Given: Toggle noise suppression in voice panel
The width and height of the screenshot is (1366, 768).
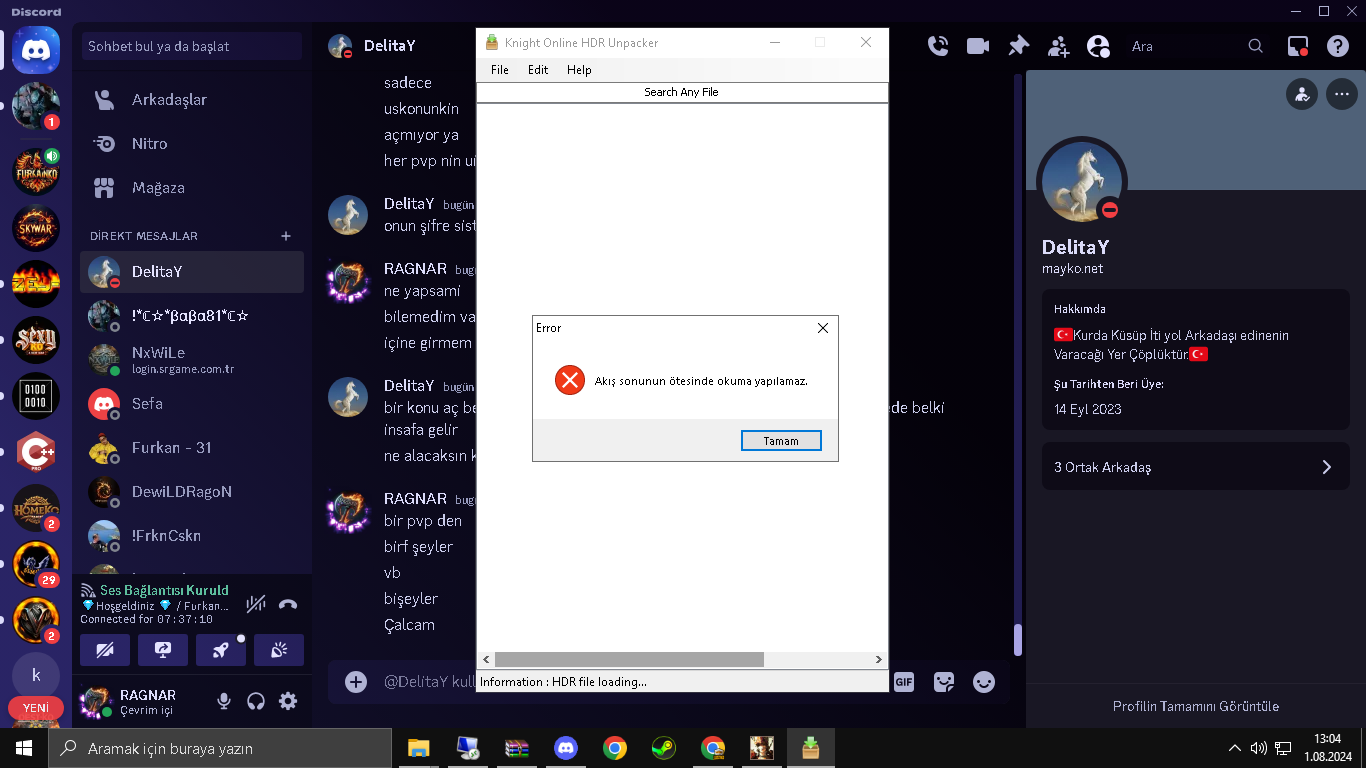Looking at the screenshot, I should tap(256, 603).
